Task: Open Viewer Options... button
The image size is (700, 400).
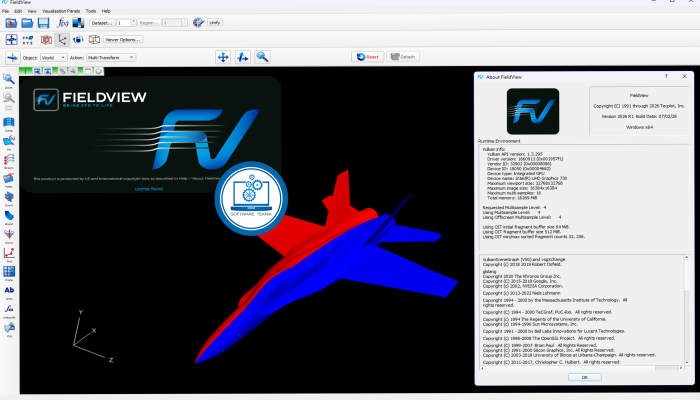Action: click(x=123, y=40)
